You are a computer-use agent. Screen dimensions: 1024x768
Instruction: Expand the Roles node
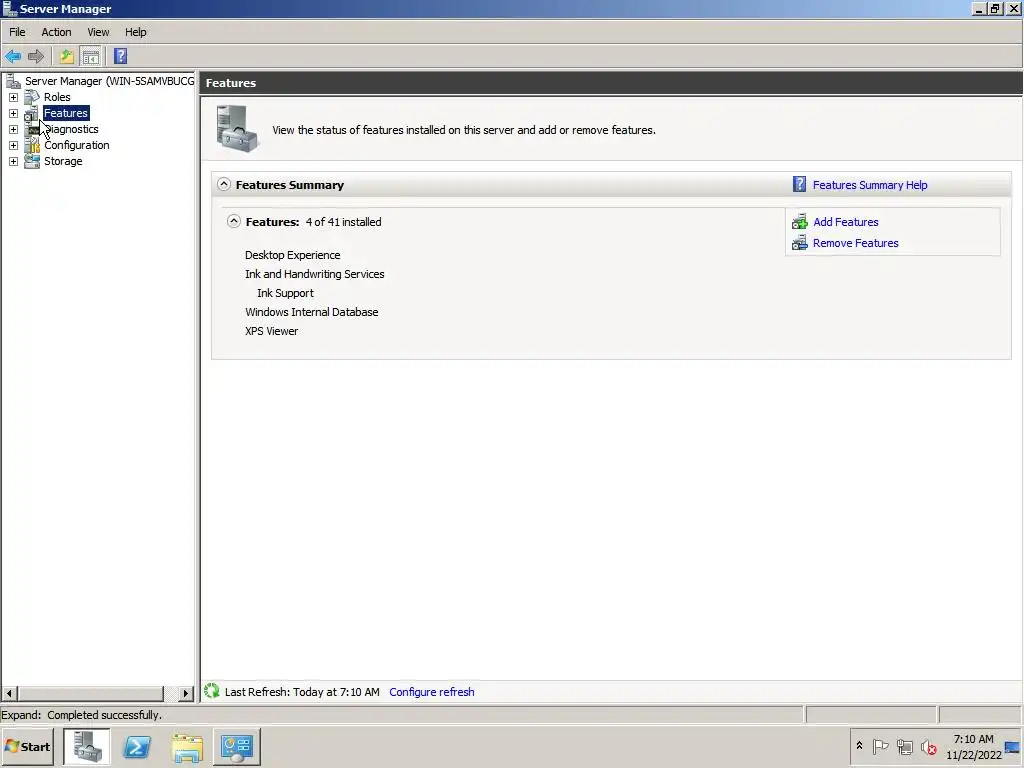(x=13, y=97)
